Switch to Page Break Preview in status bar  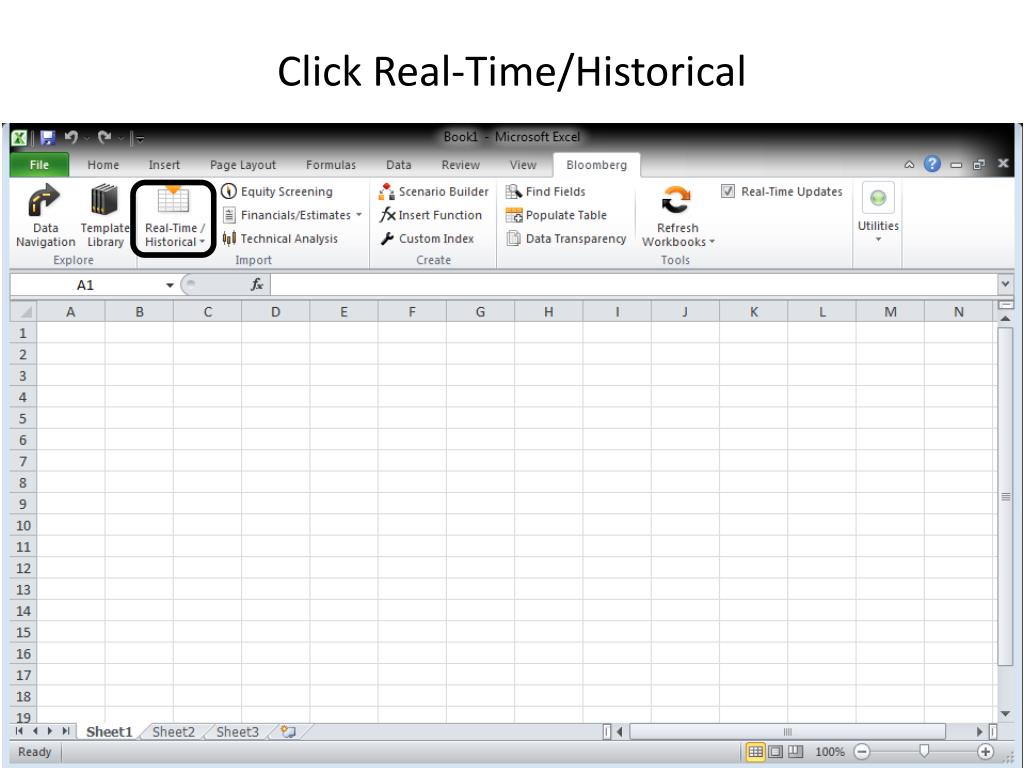click(795, 752)
